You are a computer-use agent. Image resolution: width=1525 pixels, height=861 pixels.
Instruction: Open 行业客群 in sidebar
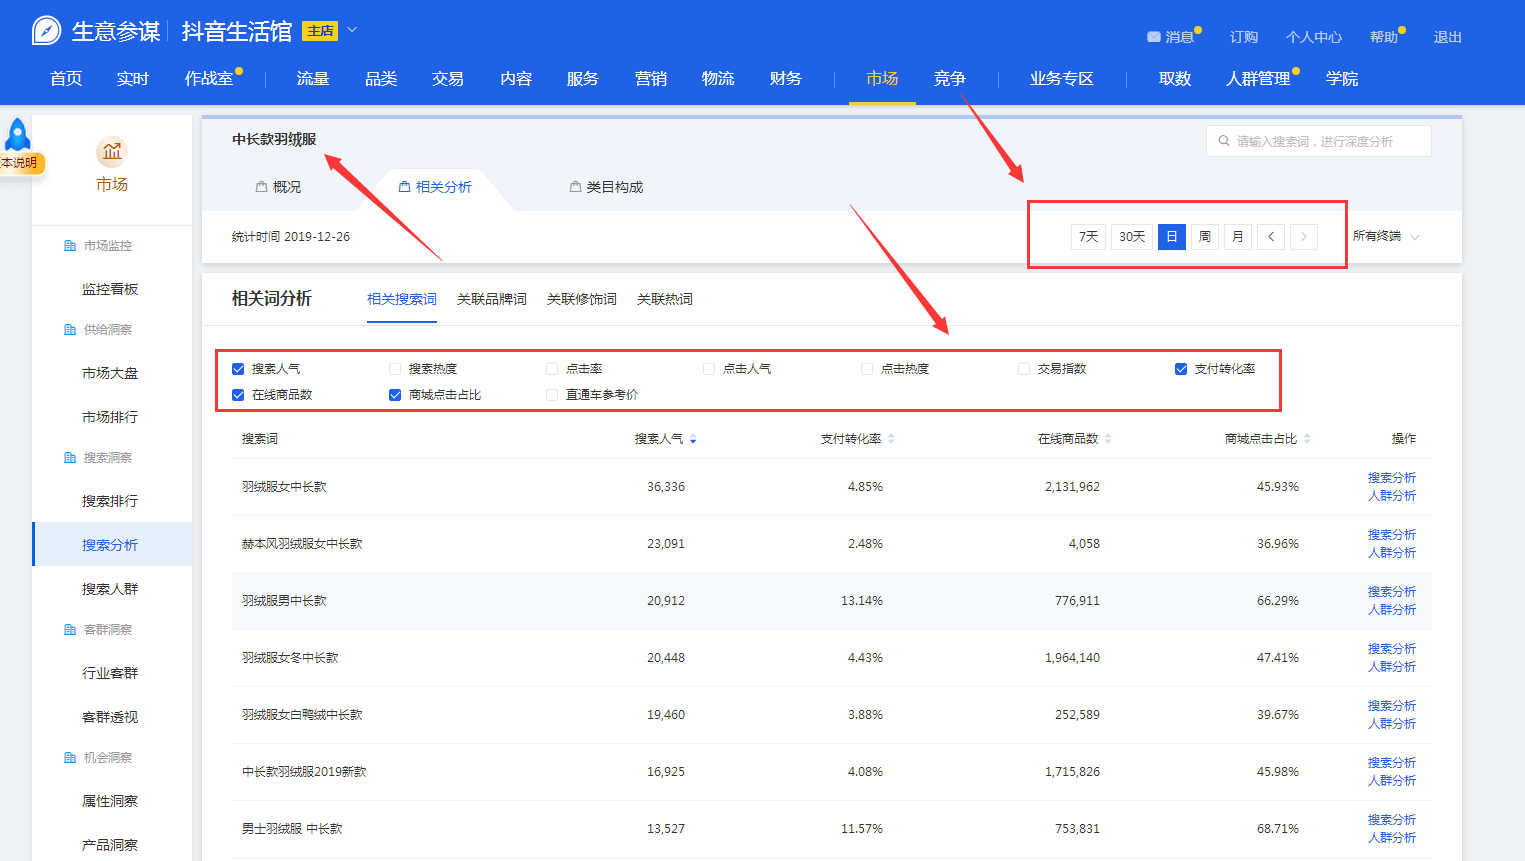click(110, 673)
